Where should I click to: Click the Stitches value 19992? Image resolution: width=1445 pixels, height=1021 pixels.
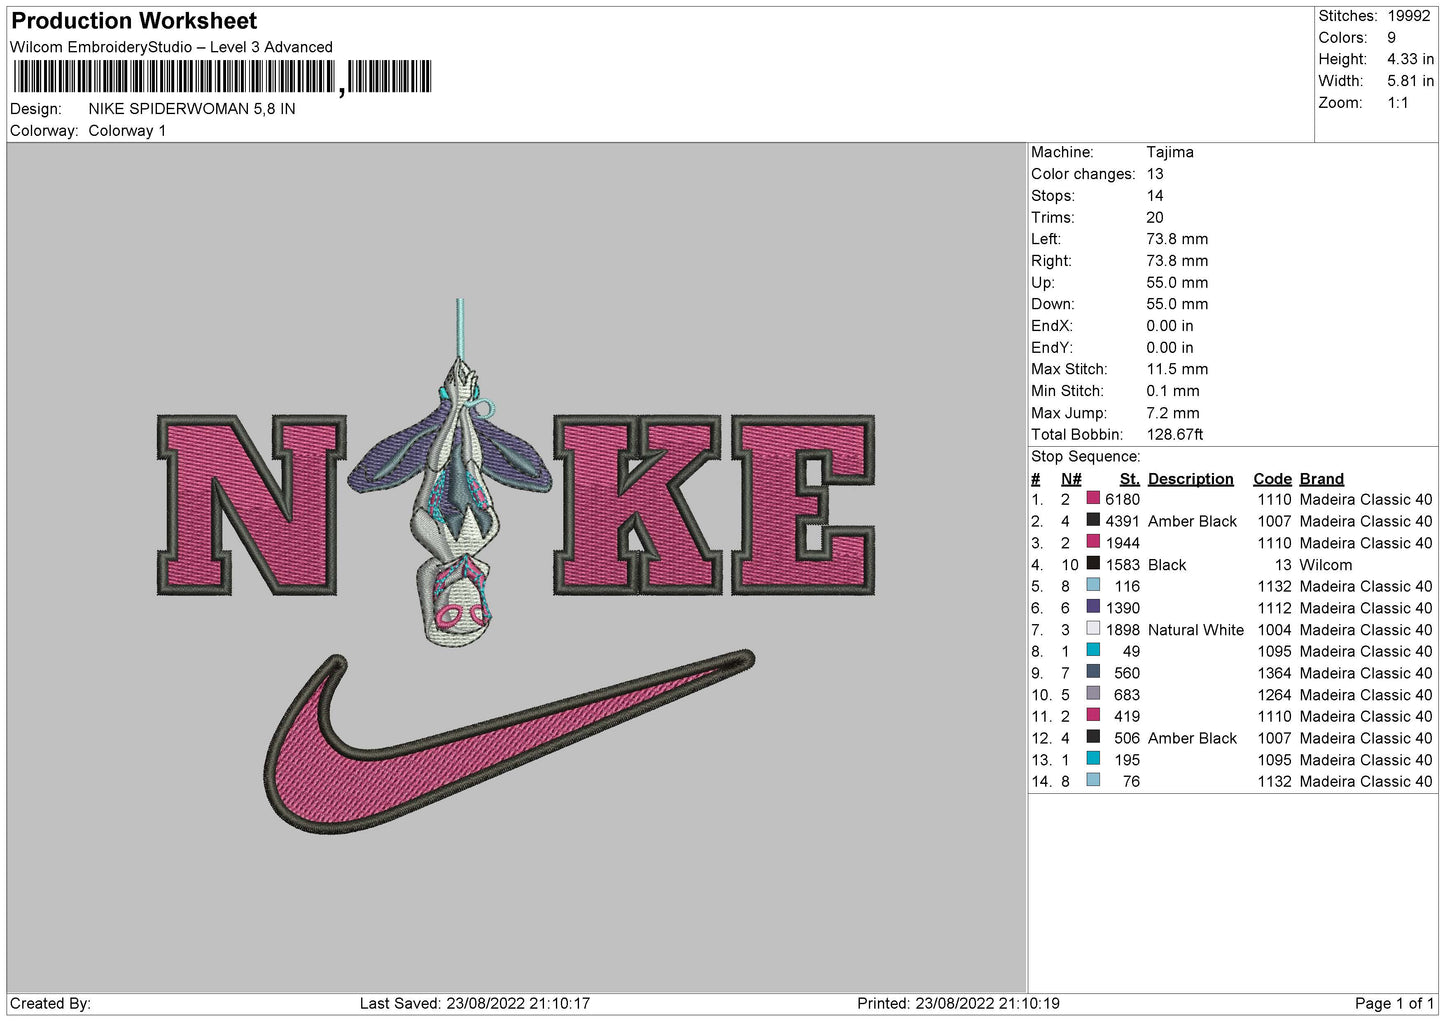1408,16
